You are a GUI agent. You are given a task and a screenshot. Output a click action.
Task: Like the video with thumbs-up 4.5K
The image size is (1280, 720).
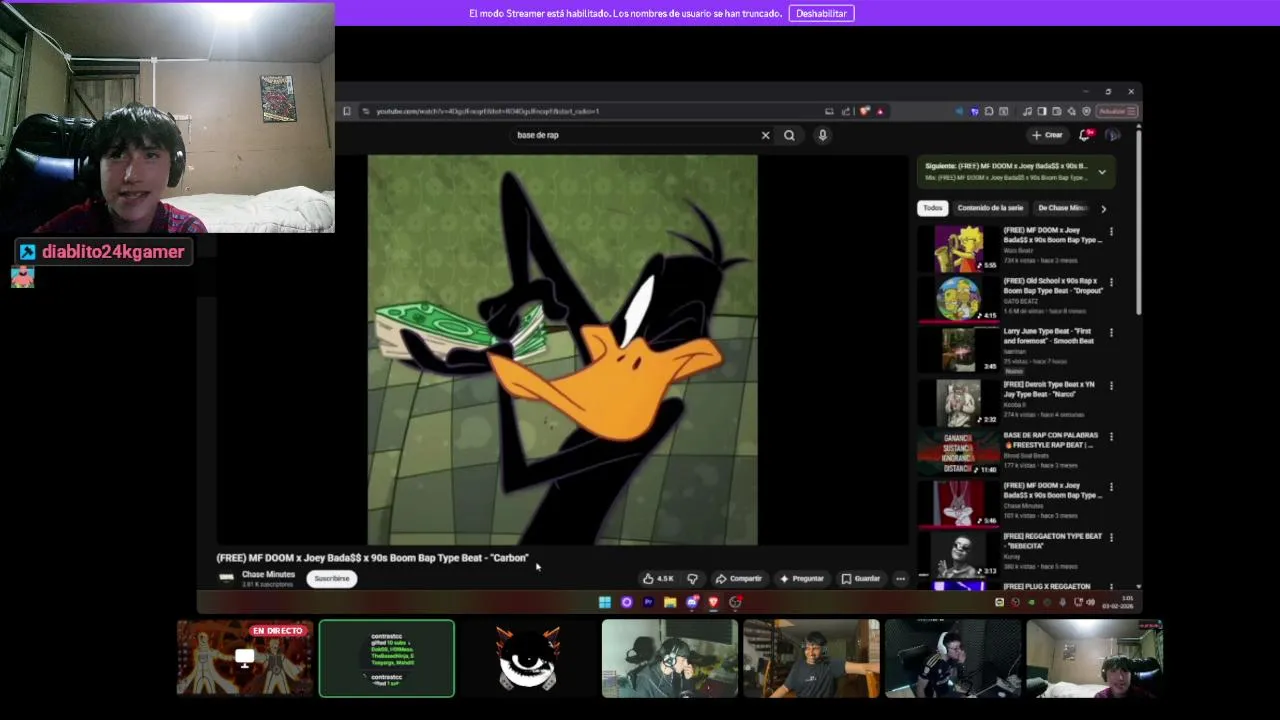(x=658, y=578)
